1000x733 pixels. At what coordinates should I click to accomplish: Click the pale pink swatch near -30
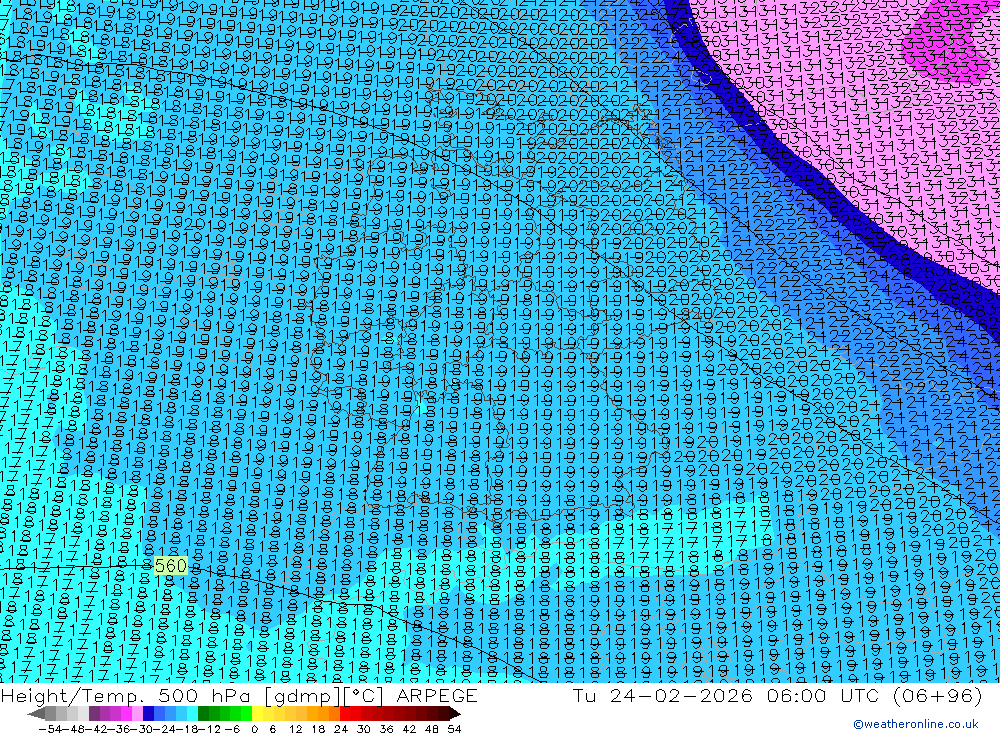137,714
